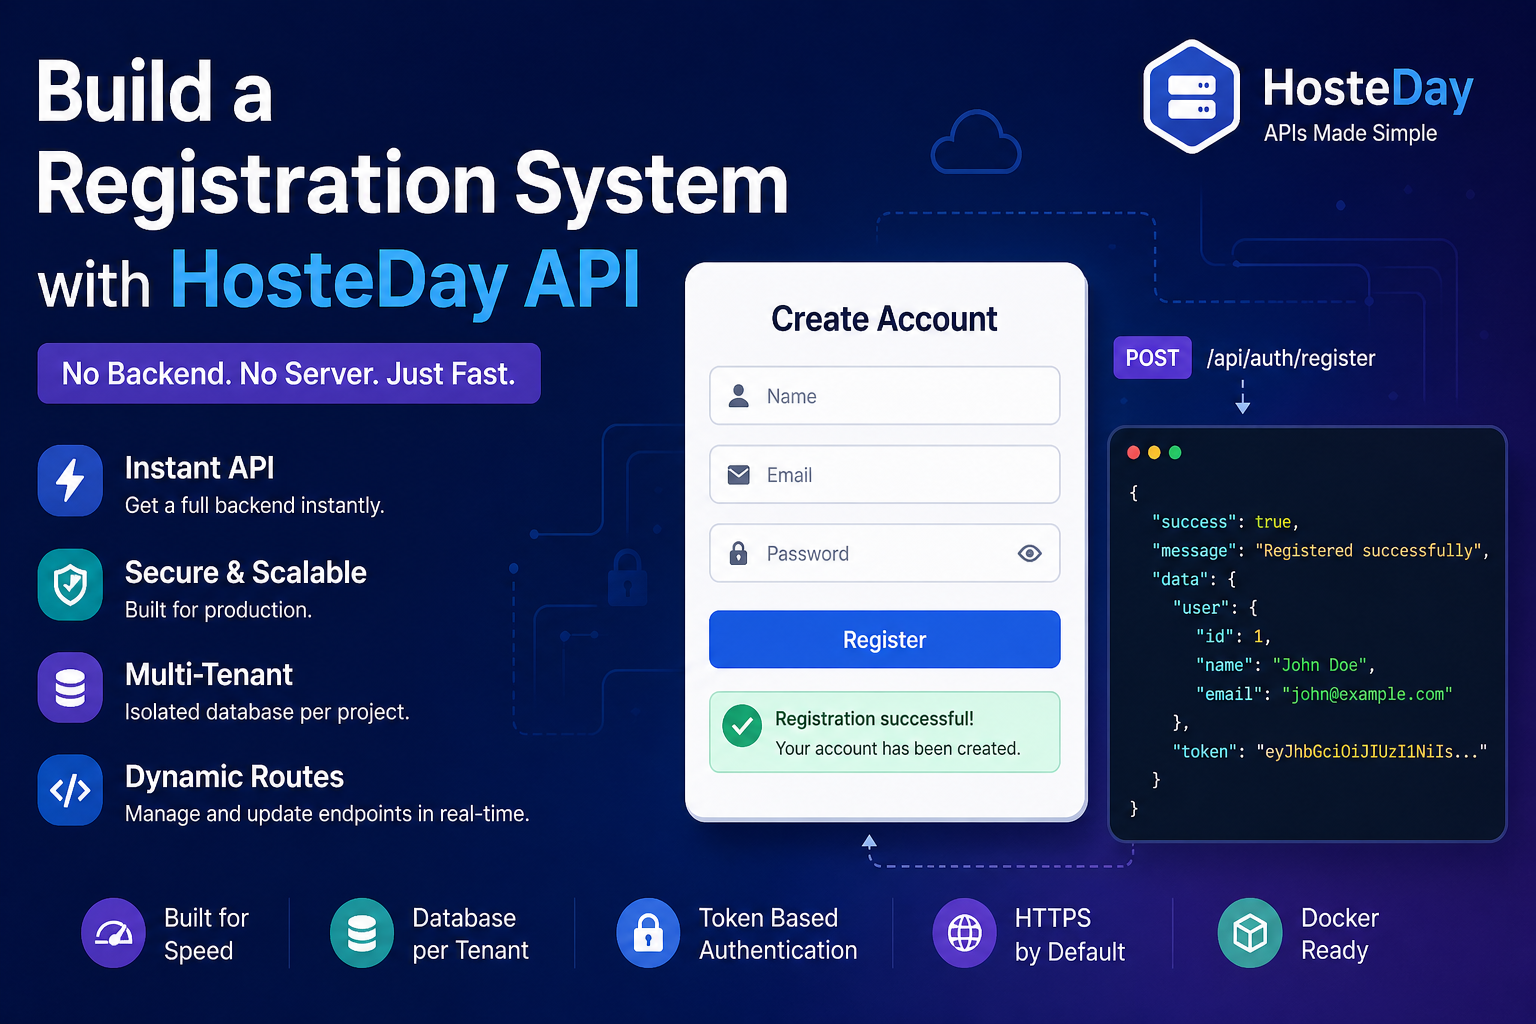Click the Instant API lightning bolt icon
Image resolution: width=1536 pixels, height=1024 pixels.
70,480
